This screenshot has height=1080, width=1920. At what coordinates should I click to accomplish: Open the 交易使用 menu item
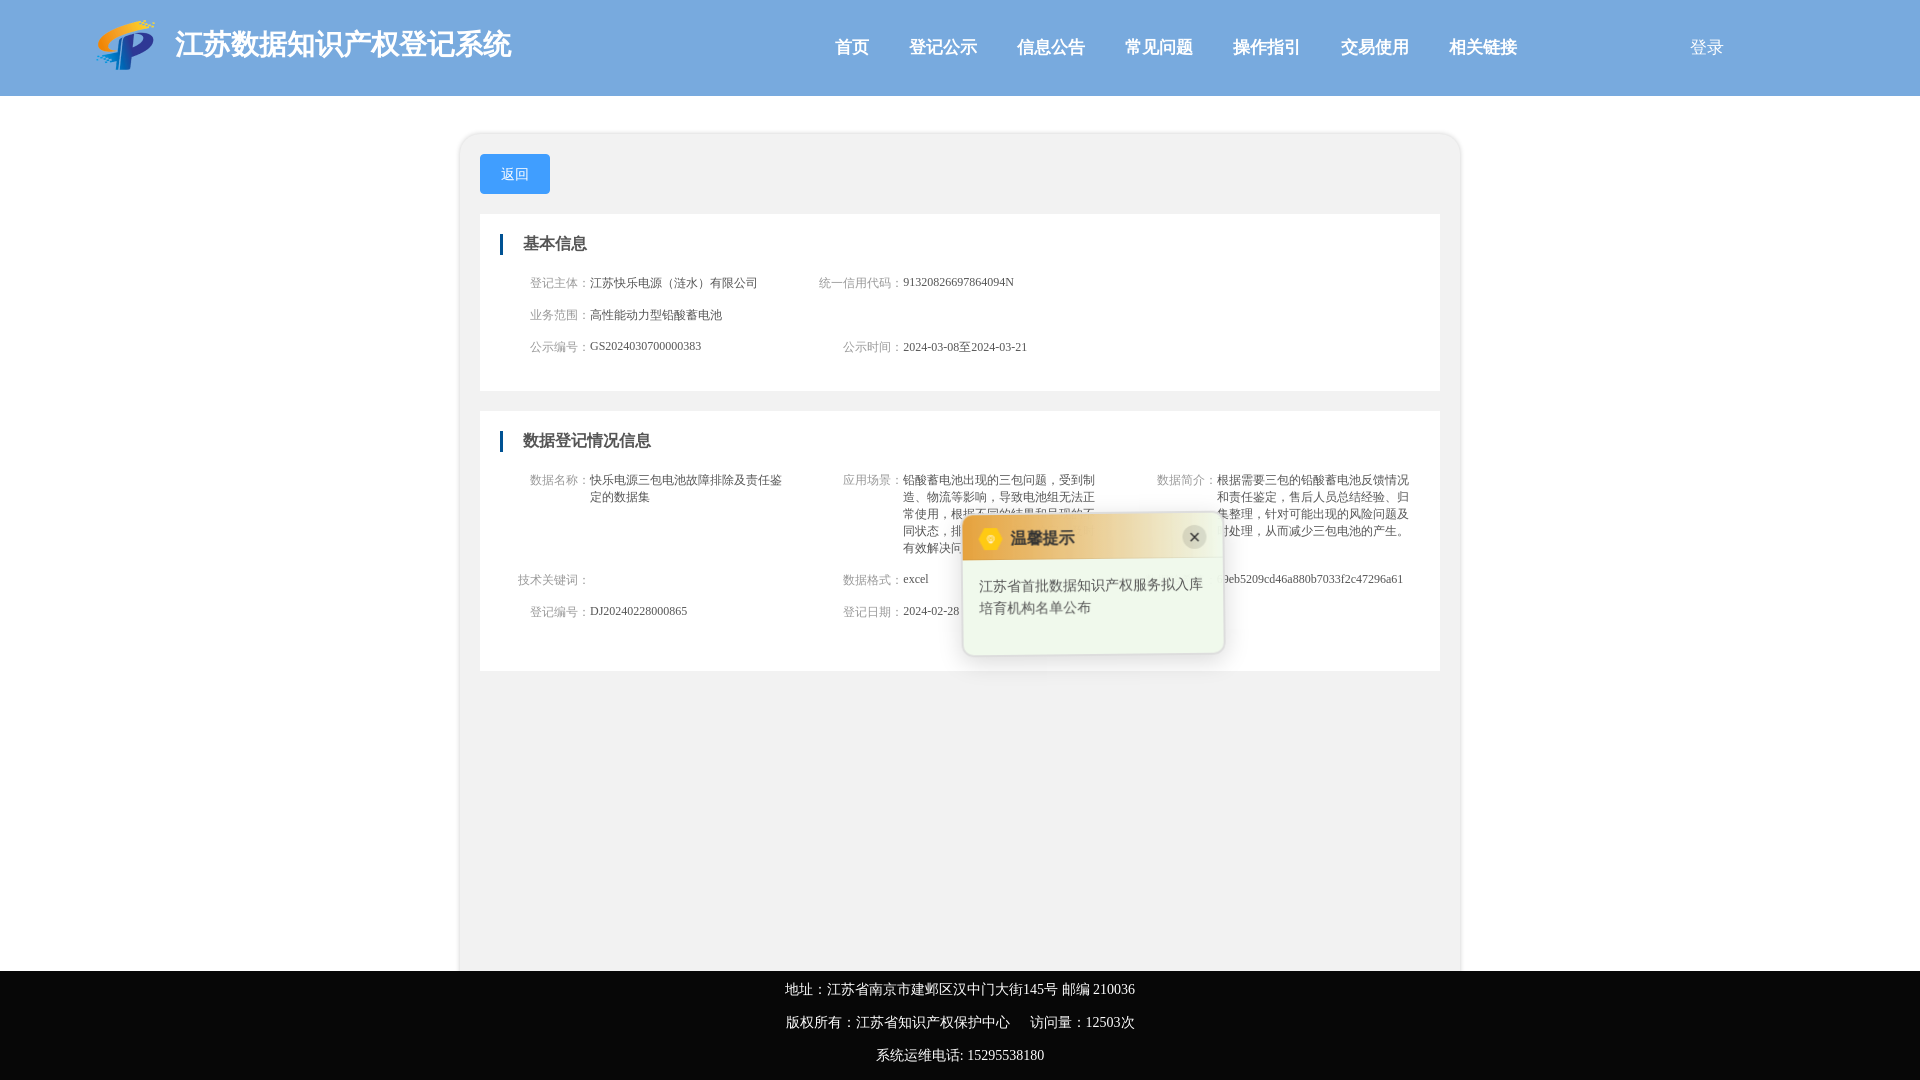pyautogui.click(x=1375, y=47)
